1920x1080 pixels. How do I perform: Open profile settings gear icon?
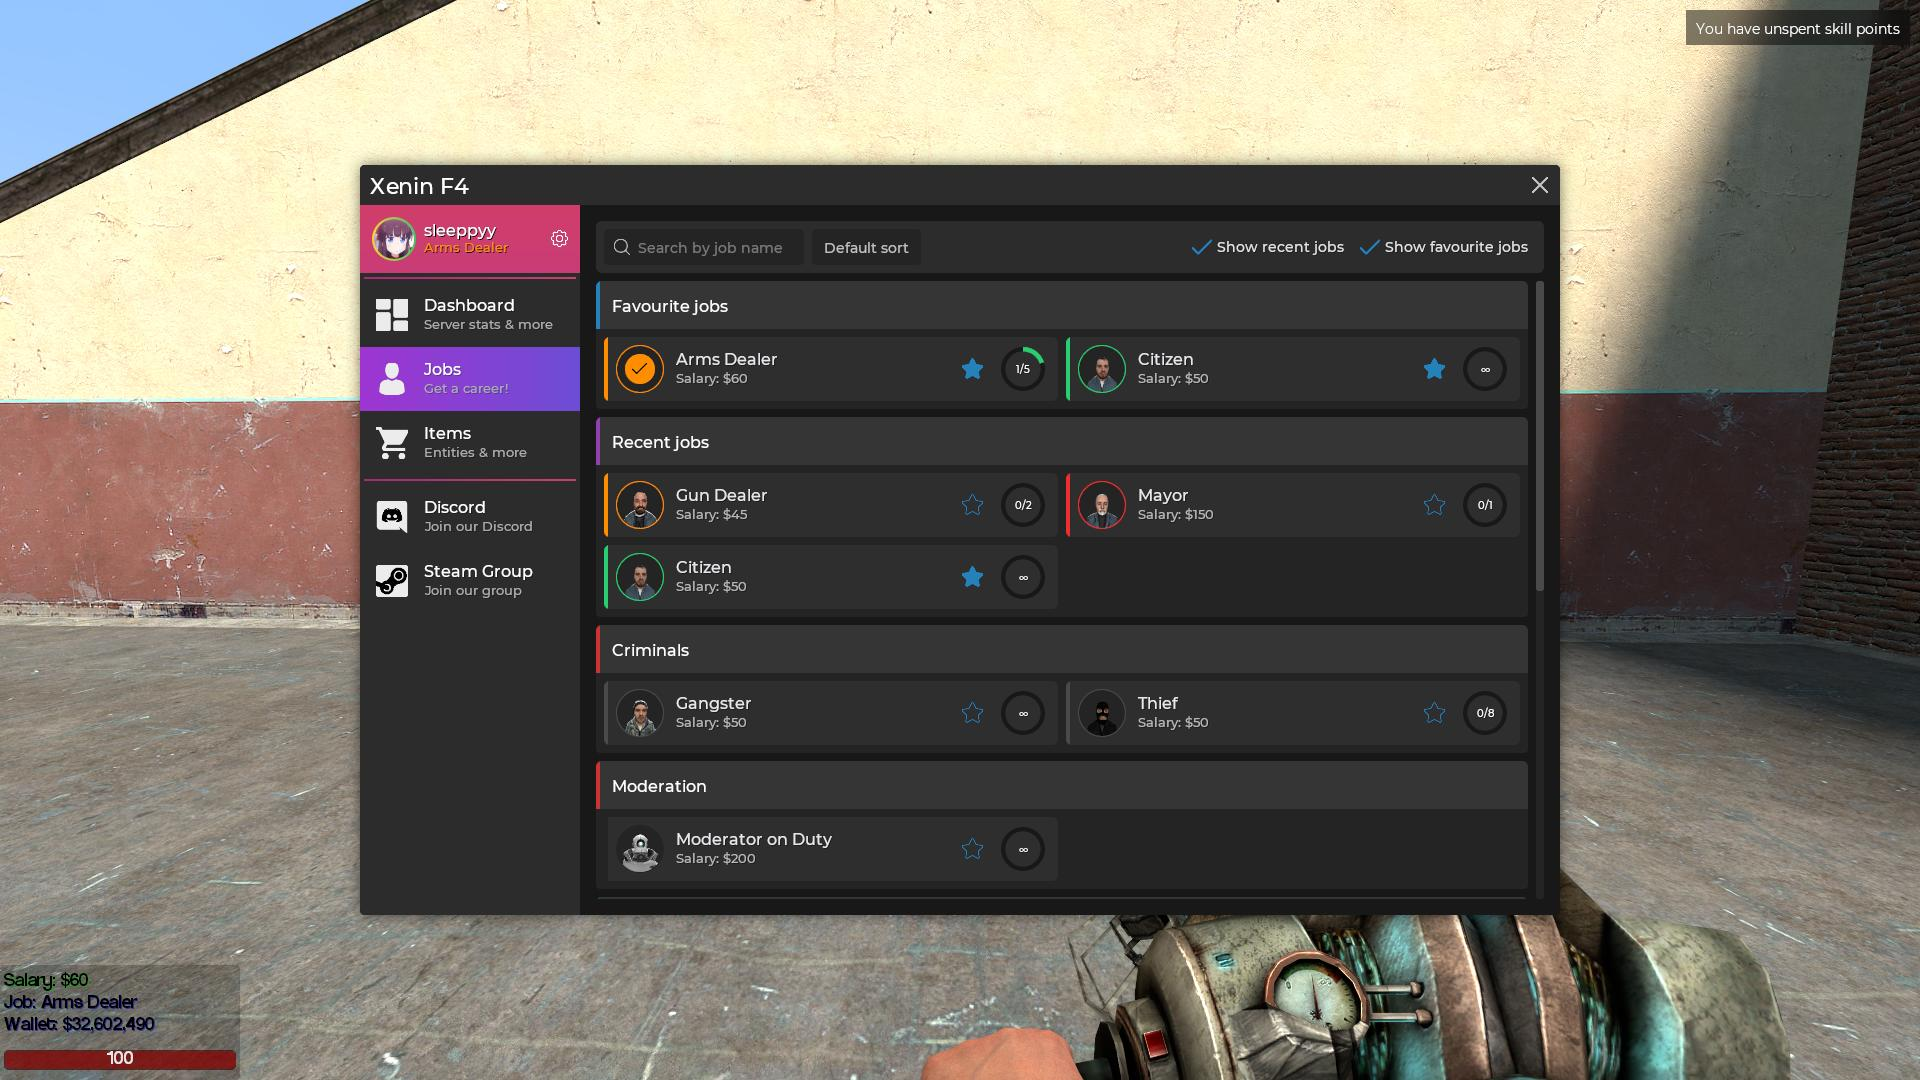559,238
